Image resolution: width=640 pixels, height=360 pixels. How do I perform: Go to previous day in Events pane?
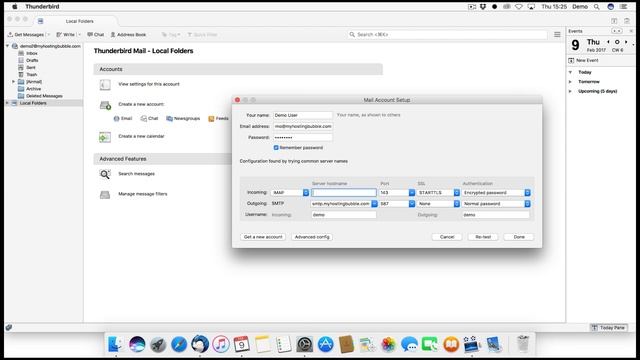(x=608, y=42)
